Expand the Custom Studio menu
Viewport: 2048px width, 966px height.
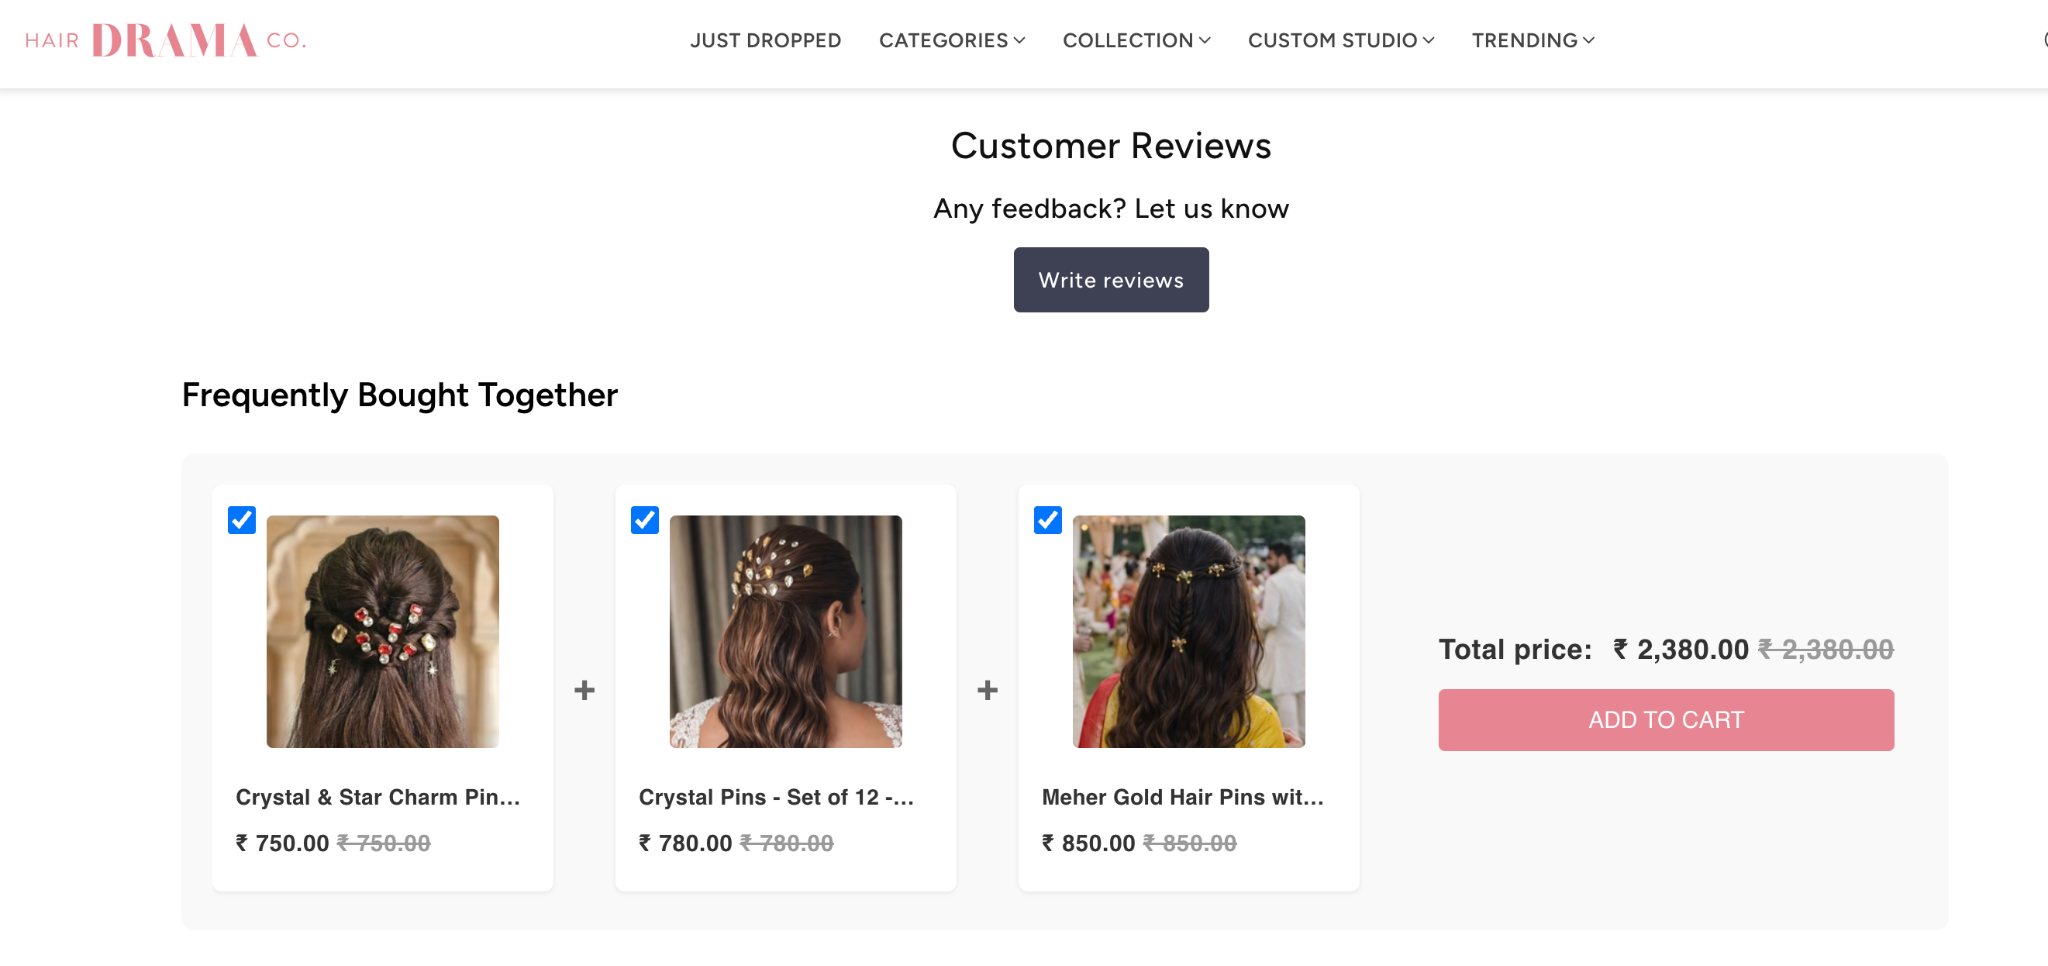point(1341,41)
